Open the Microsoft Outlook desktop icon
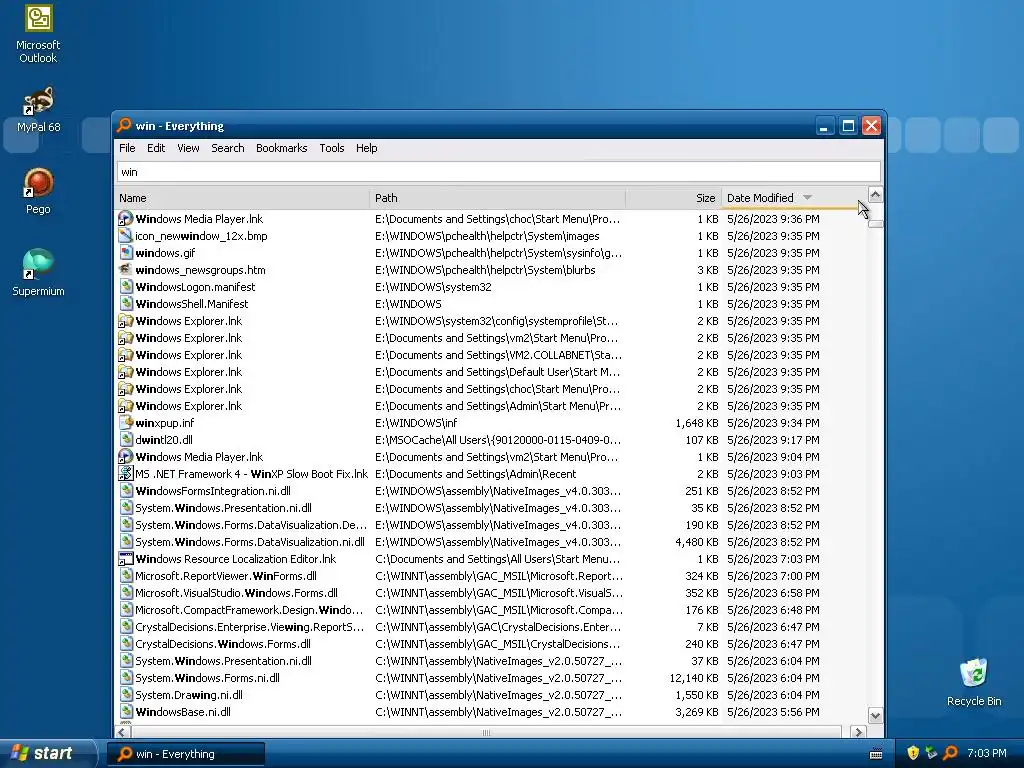The image size is (1024, 768). point(38,34)
